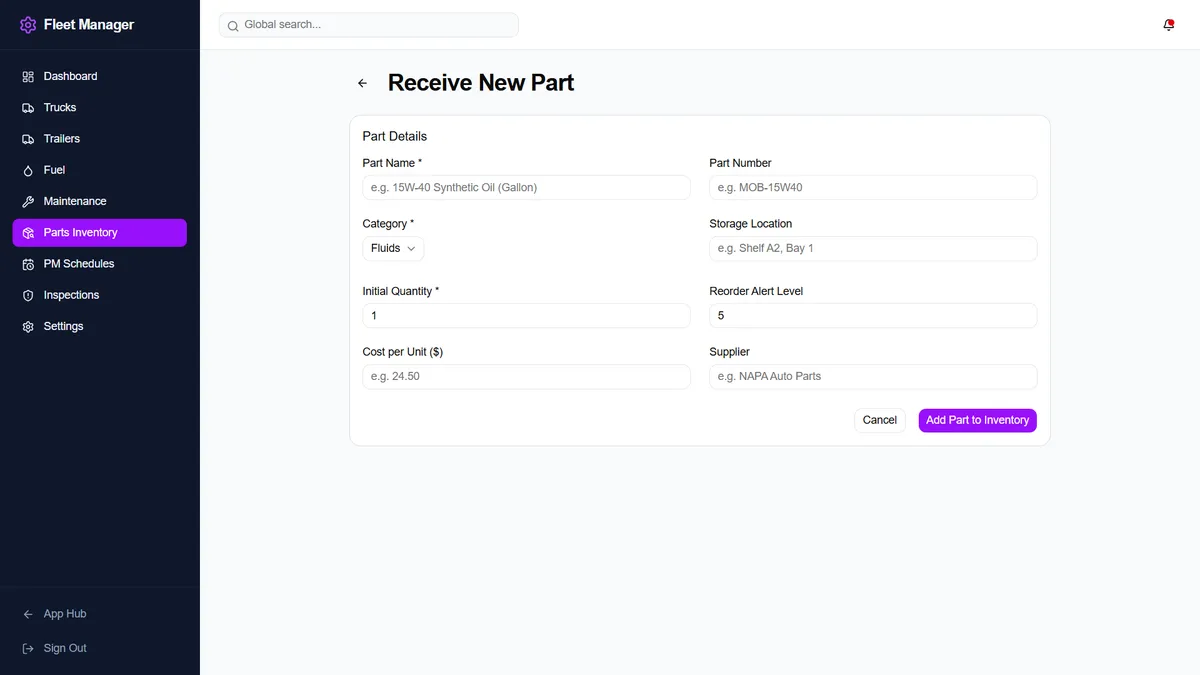Click the Initial Quantity * label
This screenshot has height=675, width=1200.
[400, 291]
